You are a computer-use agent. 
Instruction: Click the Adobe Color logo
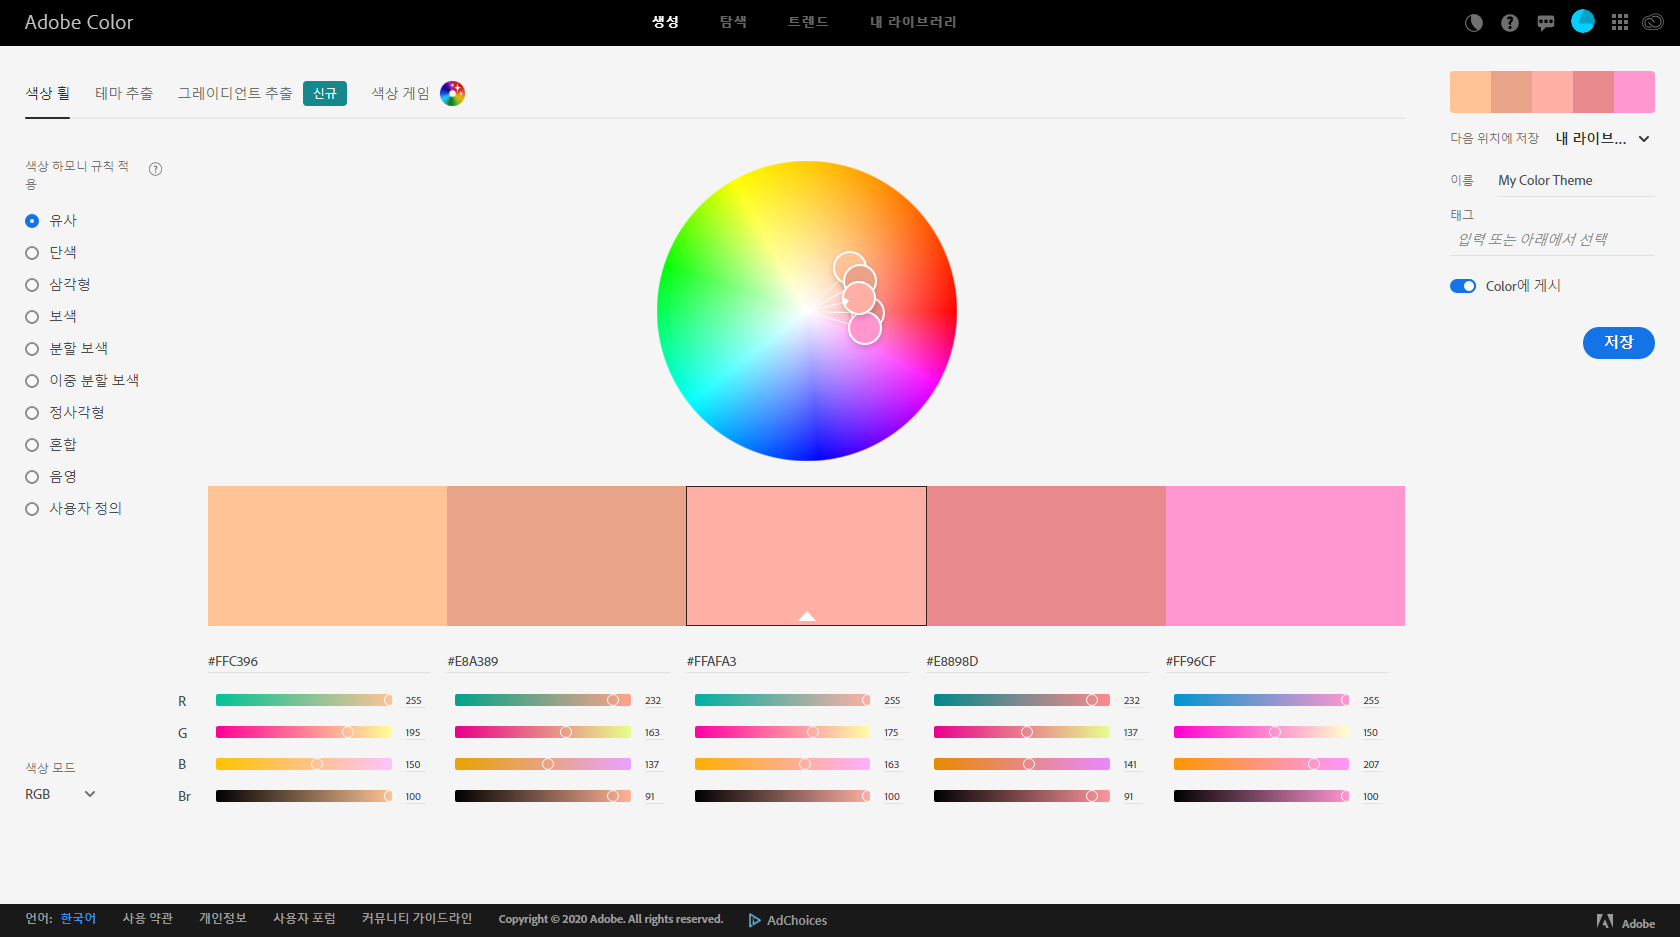pyautogui.click(x=79, y=22)
